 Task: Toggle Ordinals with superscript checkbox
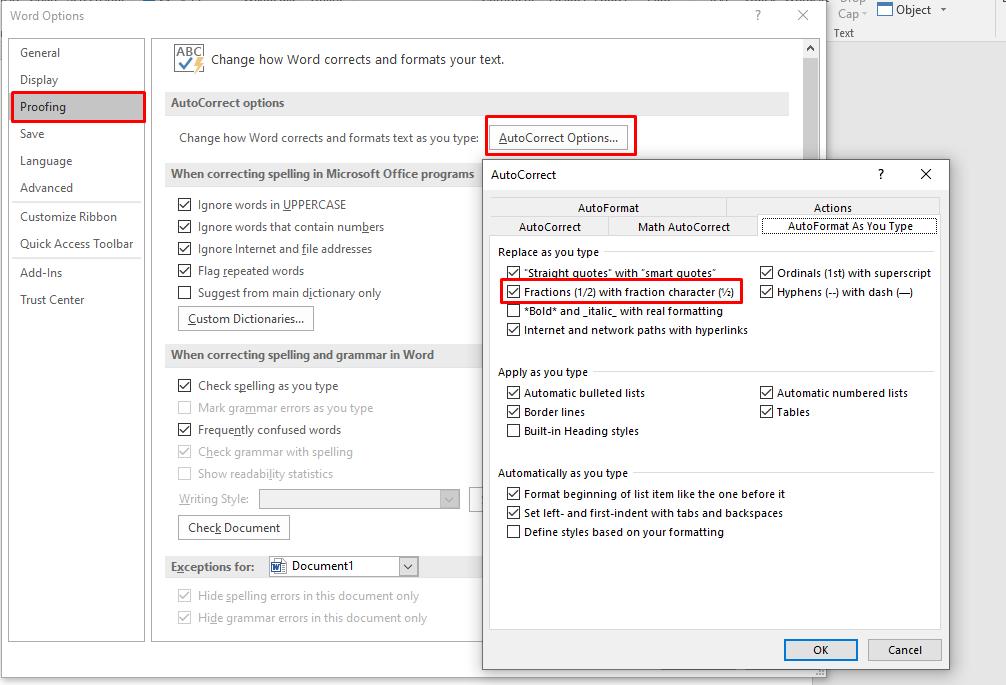[x=766, y=273]
